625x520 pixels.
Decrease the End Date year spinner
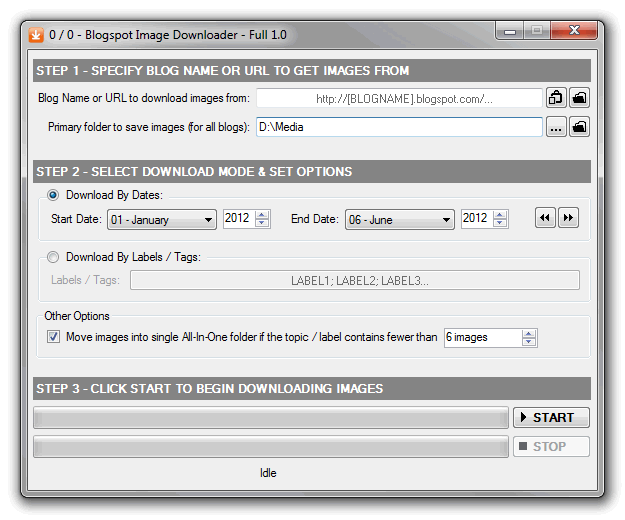tap(500, 223)
